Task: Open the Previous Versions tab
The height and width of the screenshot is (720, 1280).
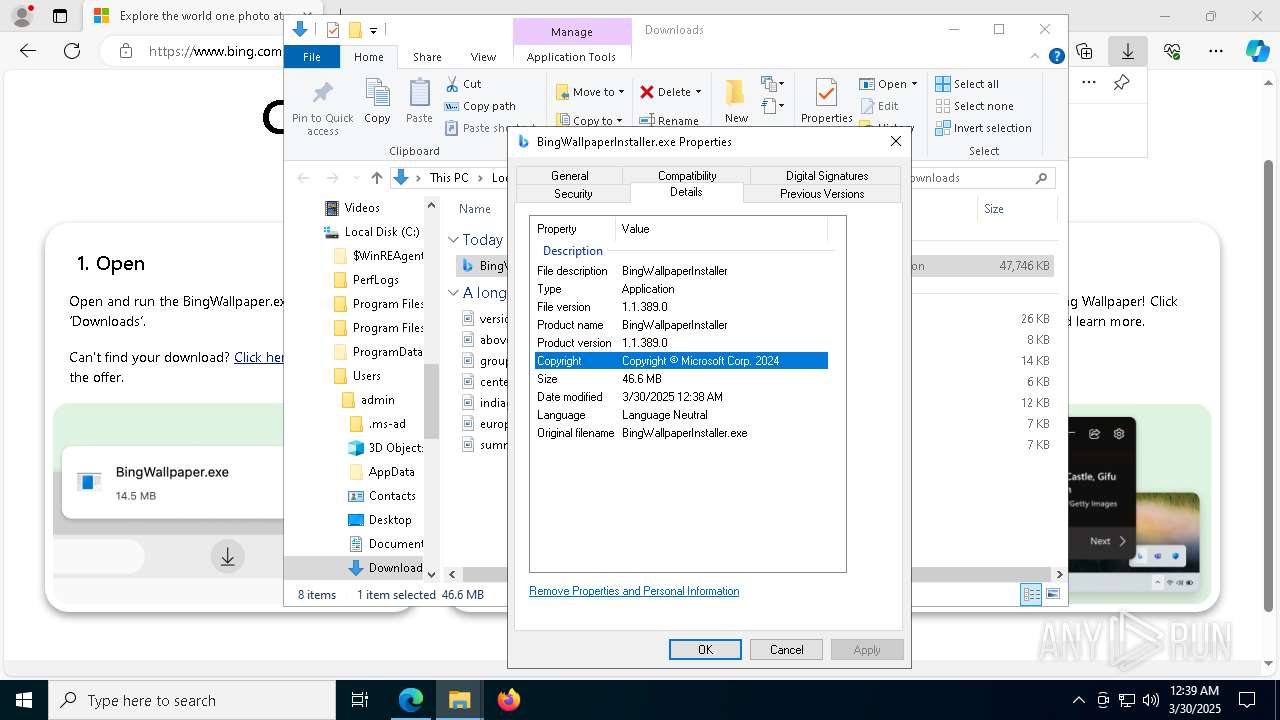Action: 822,194
